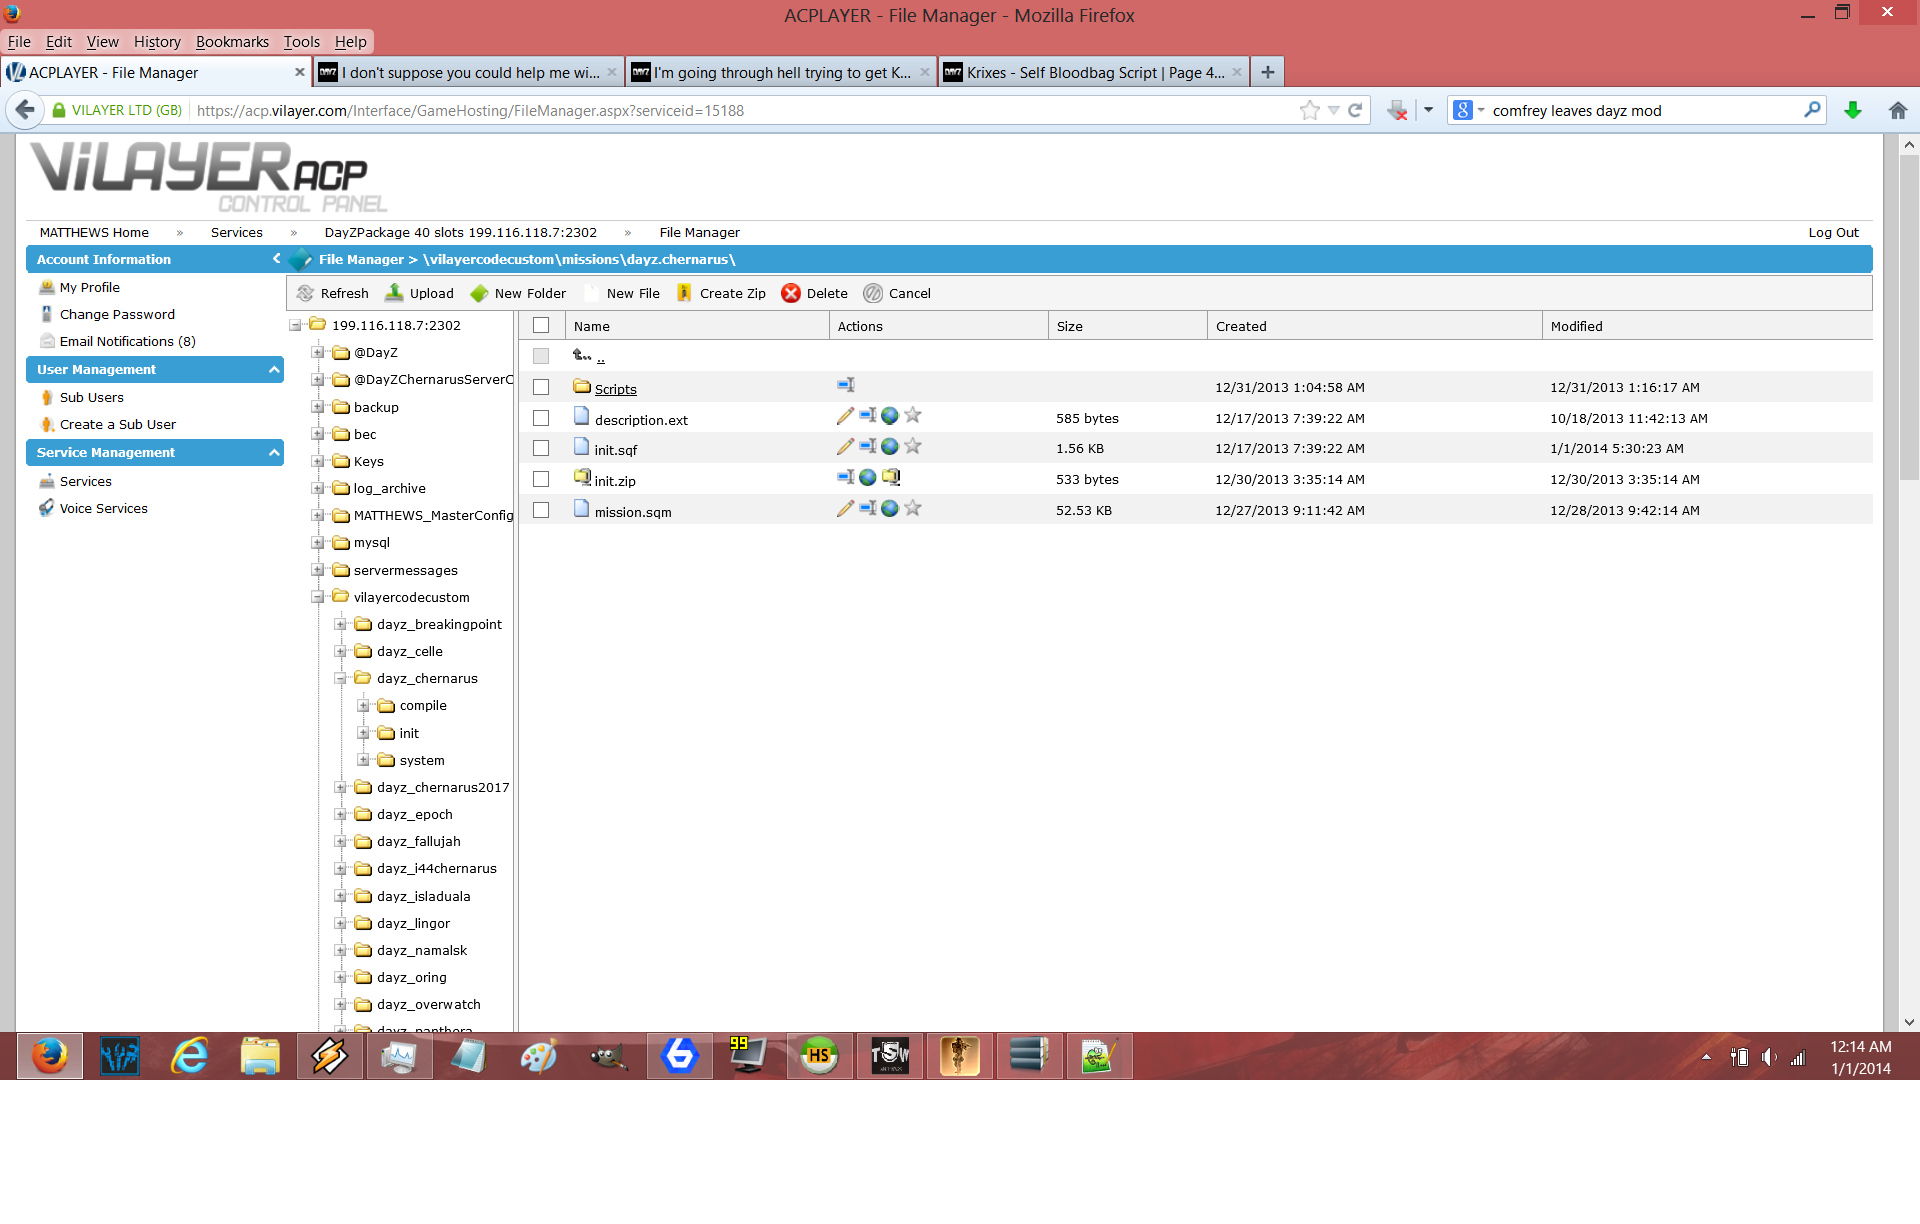Collapse the Account Information sidebar arrow

pyautogui.click(x=276, y=259)
